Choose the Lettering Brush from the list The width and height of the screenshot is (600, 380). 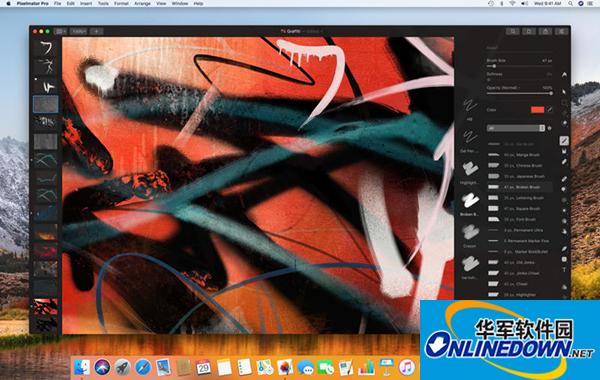pos(520,198)
